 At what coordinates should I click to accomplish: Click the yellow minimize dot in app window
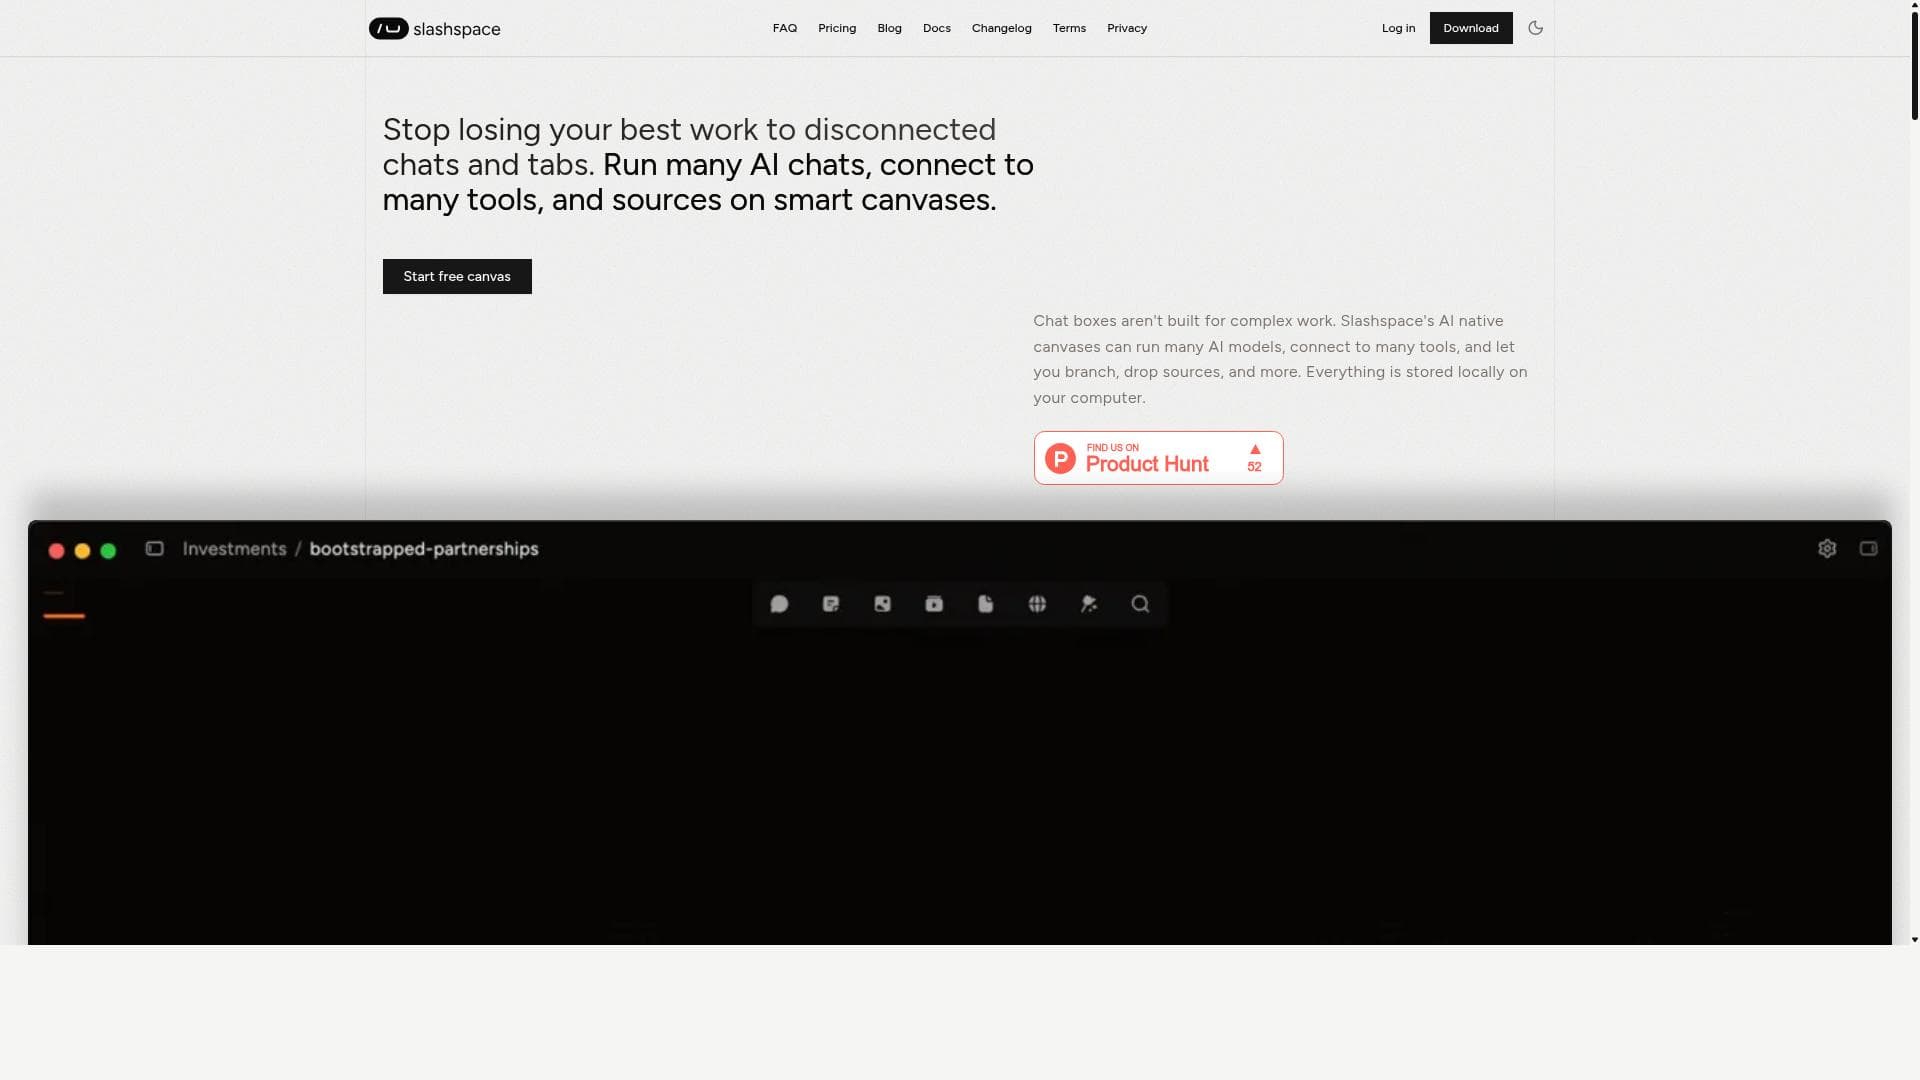pyautogui.click(x=83, y=551)
